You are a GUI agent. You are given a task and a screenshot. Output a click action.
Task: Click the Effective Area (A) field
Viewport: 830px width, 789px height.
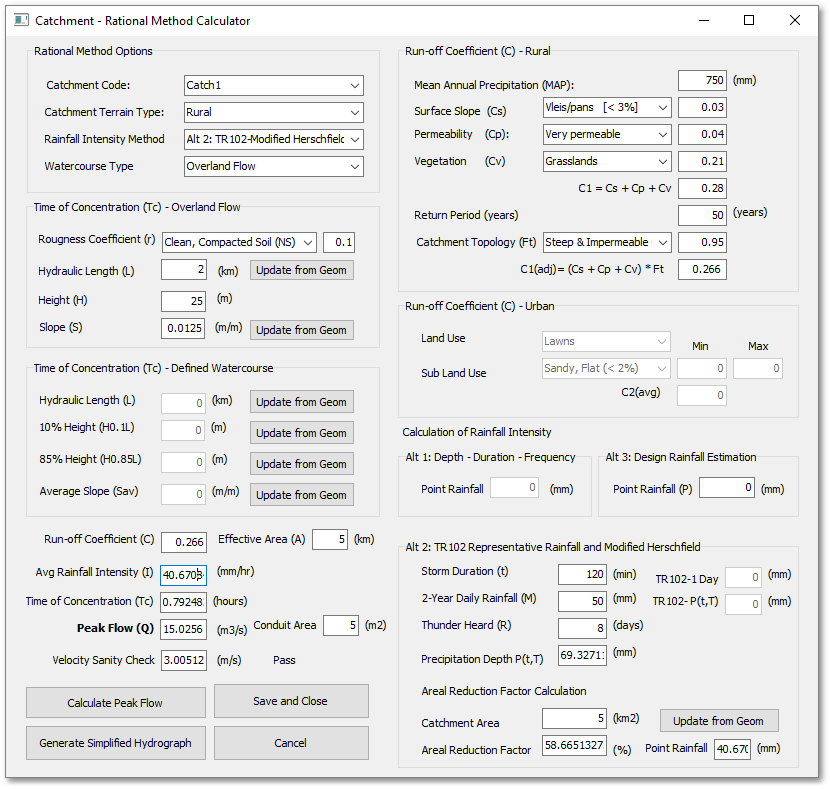[330, 540]
